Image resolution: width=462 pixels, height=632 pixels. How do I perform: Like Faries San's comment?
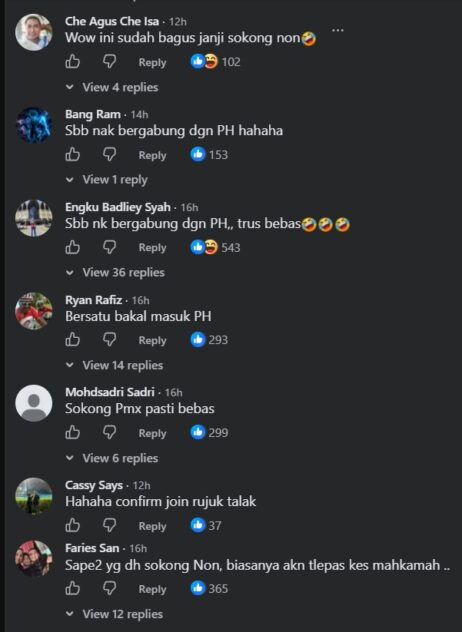pos(73,588)
